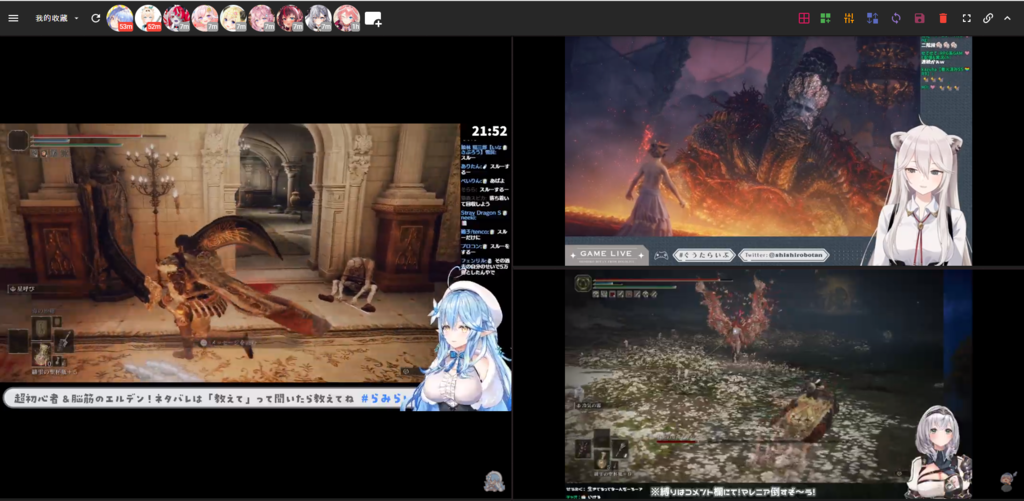Click the blue reorder videos icon
This screenshot has height=501, width=1024.
(872, 18)
